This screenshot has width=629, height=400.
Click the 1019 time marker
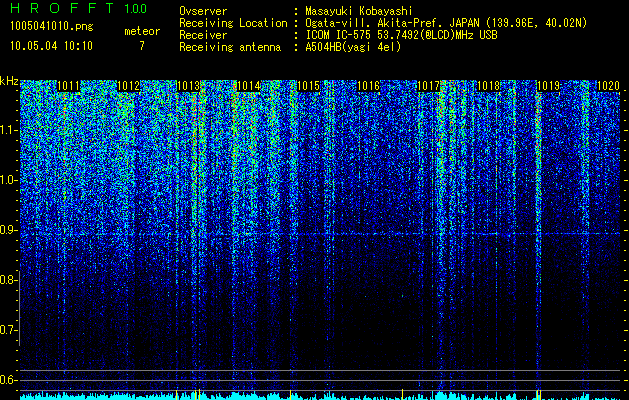click(x=548, y=86)
